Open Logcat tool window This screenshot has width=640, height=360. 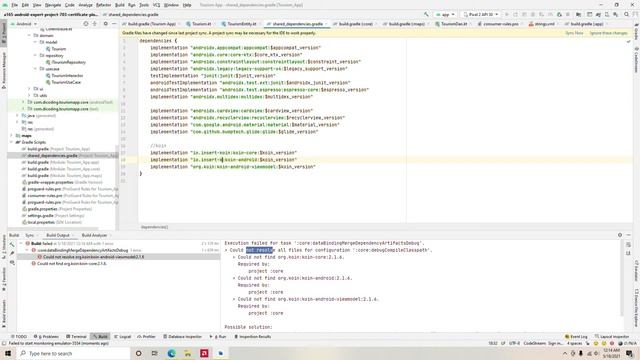click(123, 337)
